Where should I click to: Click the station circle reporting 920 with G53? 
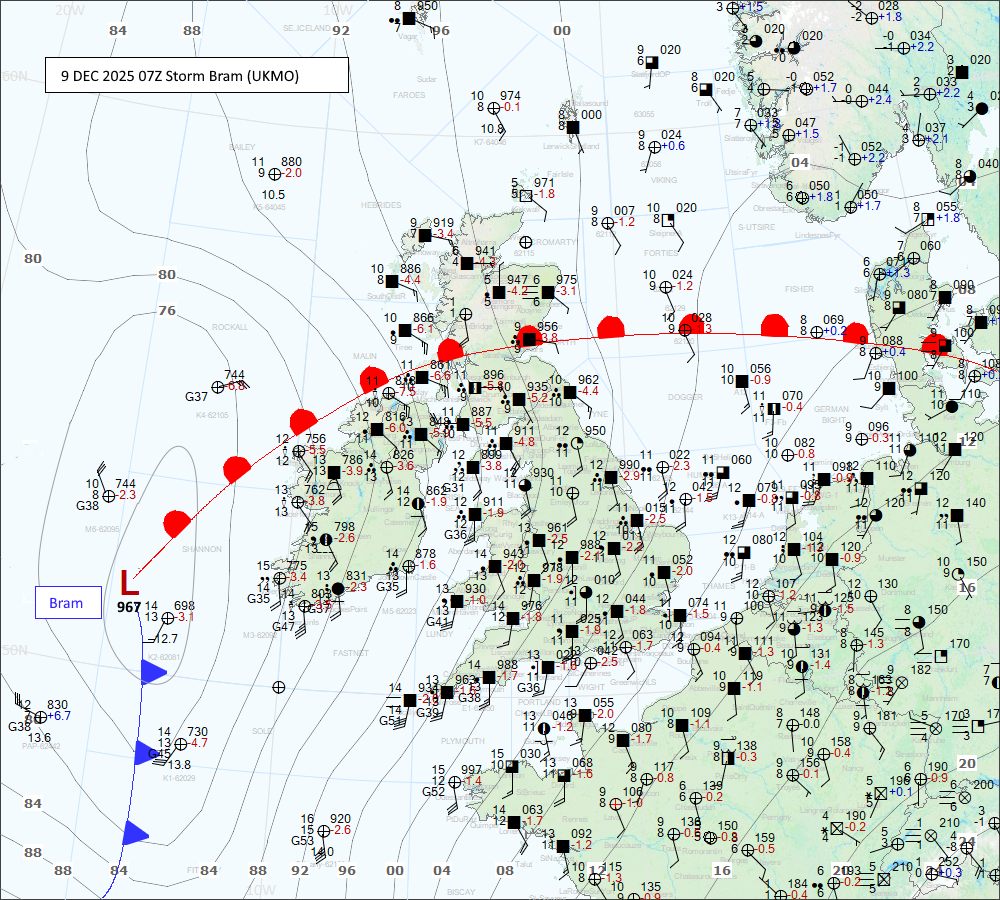point(323,830)
